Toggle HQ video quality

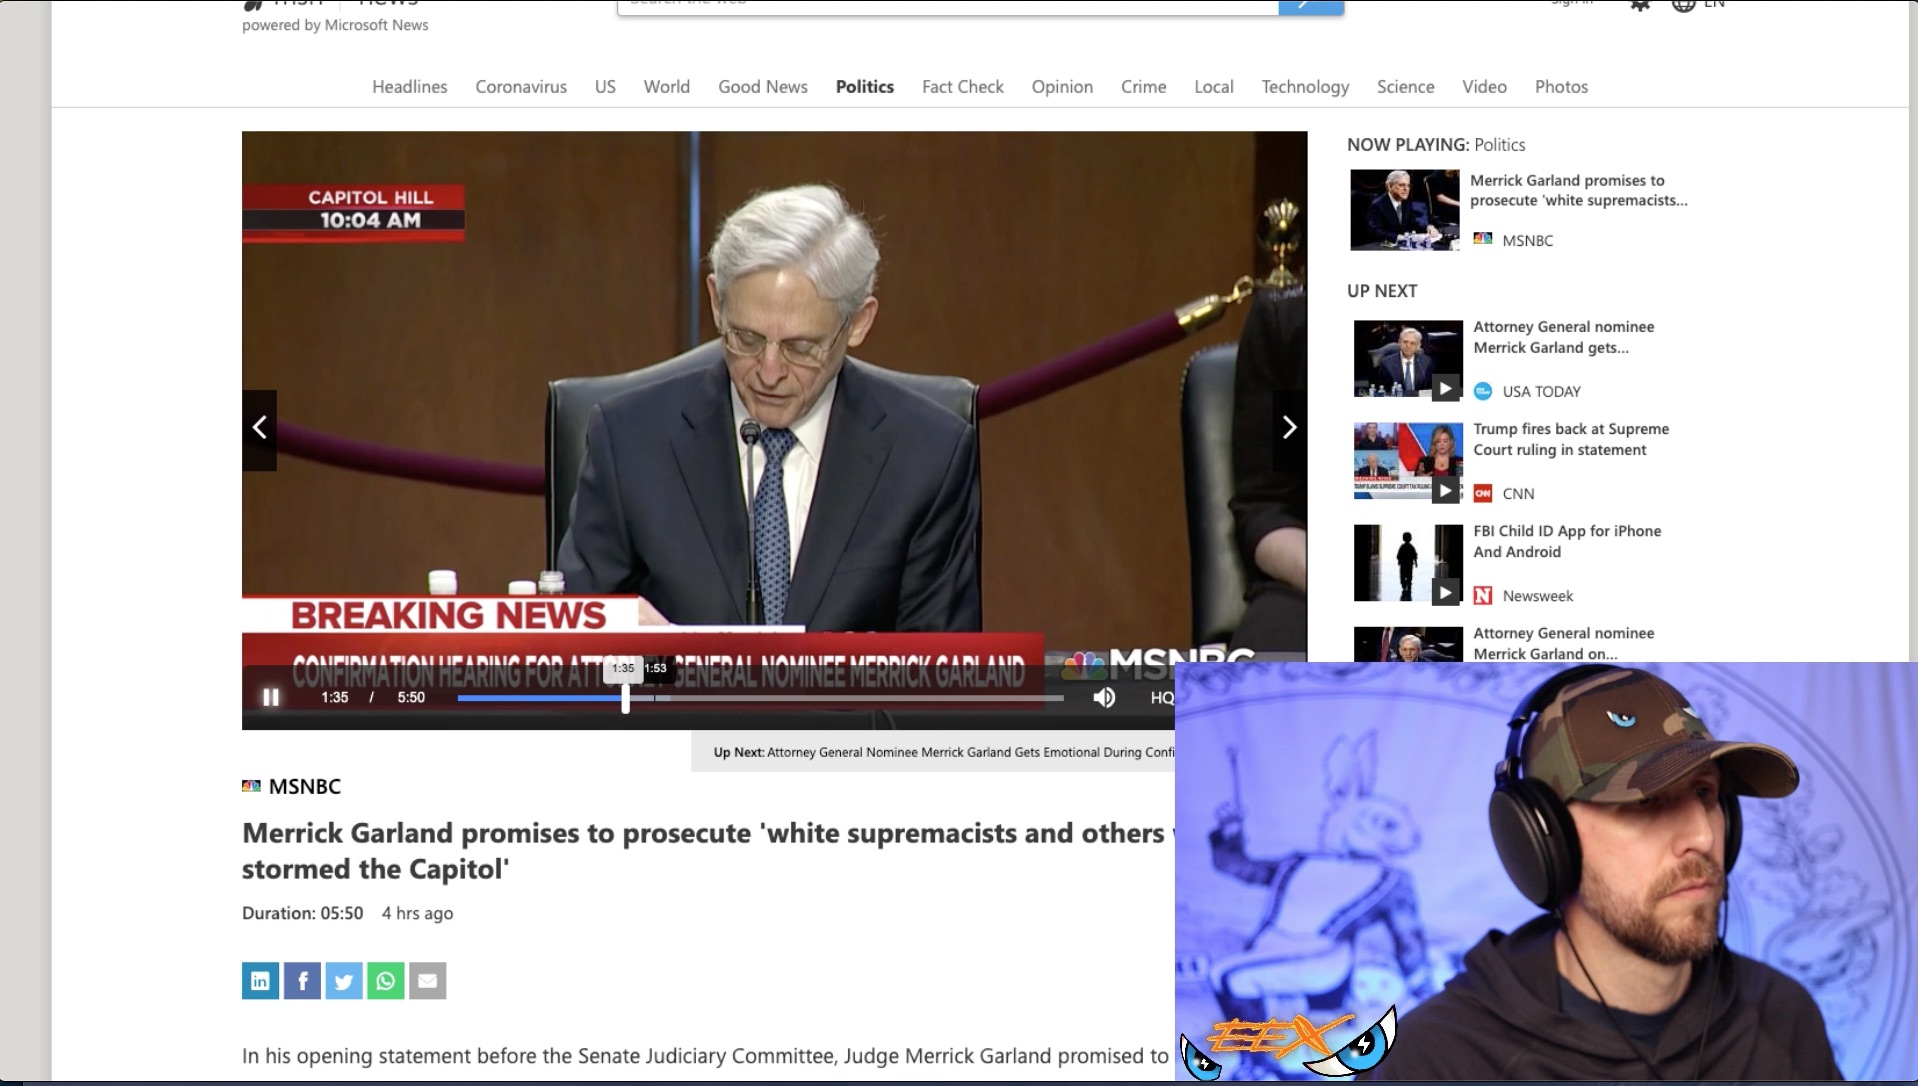[1161, 698]
